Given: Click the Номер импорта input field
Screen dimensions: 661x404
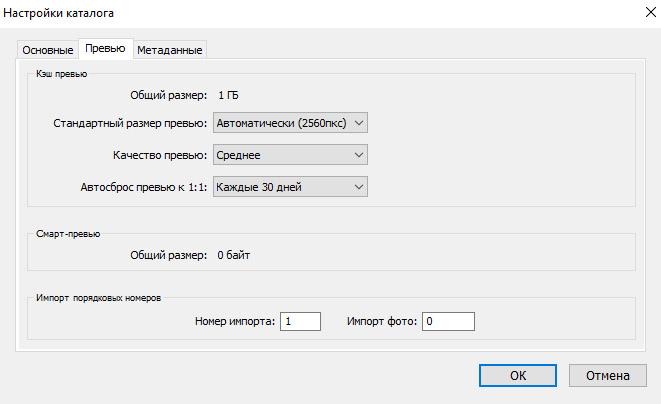Looking at the screenshot, I should pos(300,321).
